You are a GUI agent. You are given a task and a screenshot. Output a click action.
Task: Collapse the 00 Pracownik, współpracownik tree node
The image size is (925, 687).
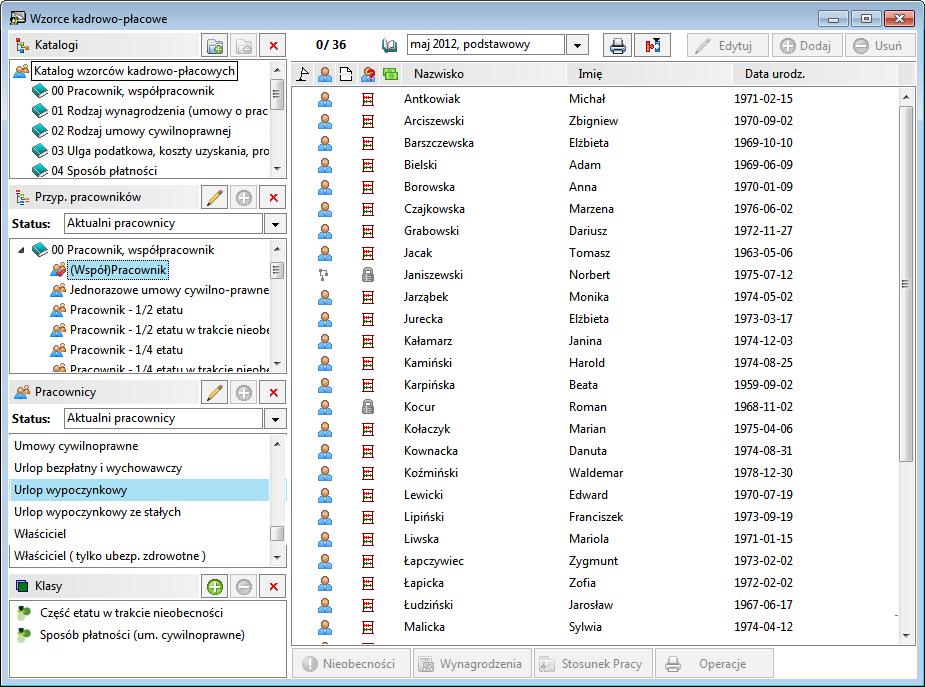(21, 250)
